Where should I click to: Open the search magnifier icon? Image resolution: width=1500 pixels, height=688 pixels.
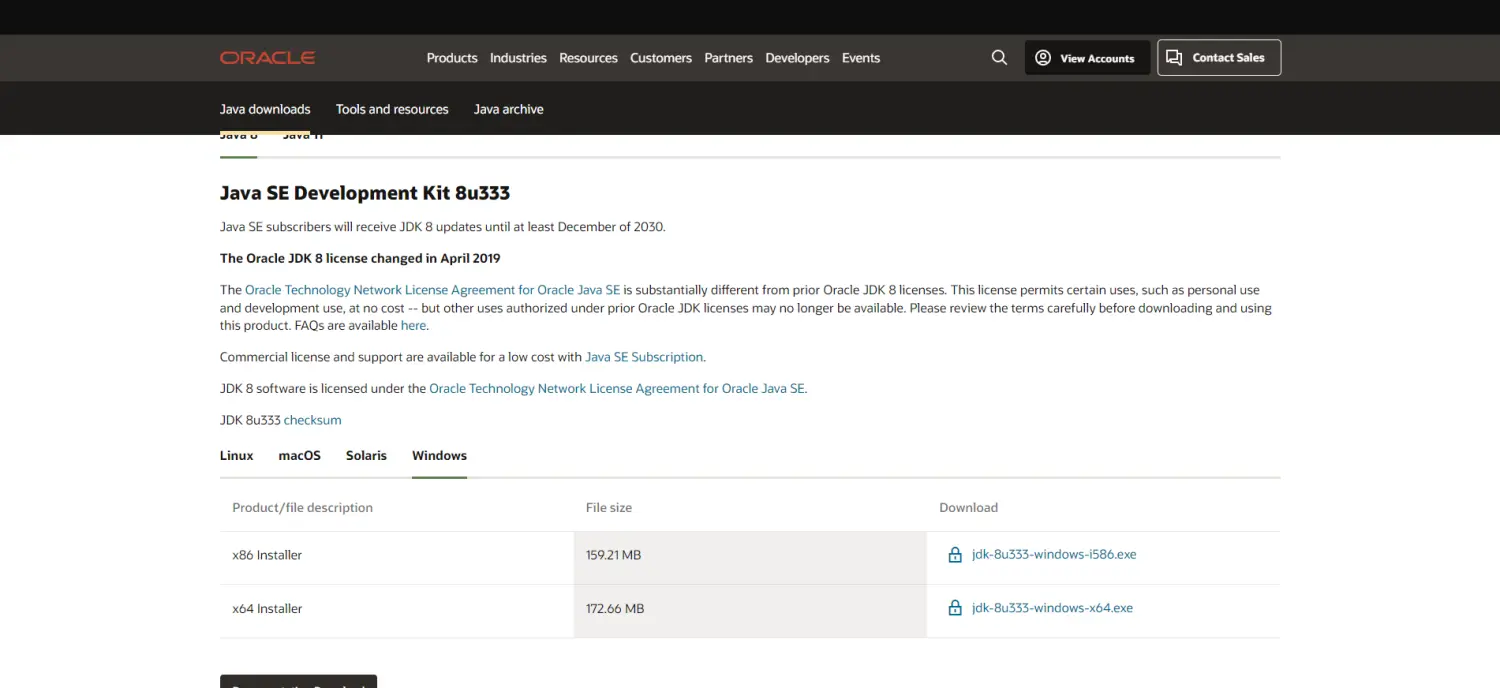999,58
